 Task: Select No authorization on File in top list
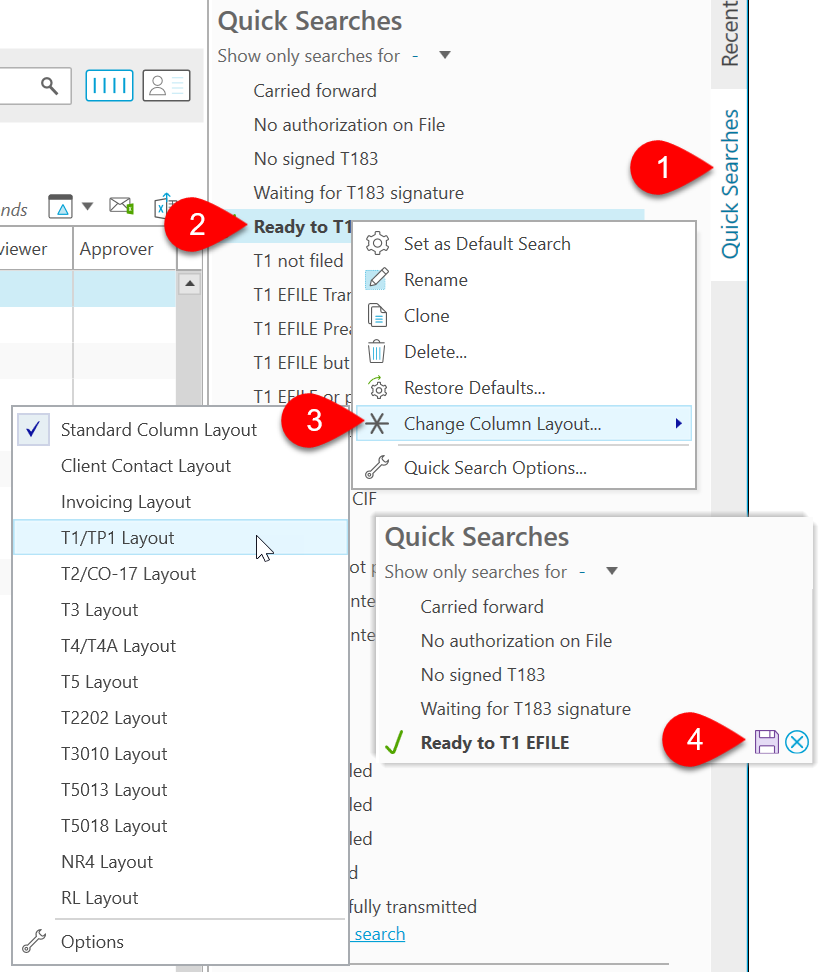click(x=349, y=125)
